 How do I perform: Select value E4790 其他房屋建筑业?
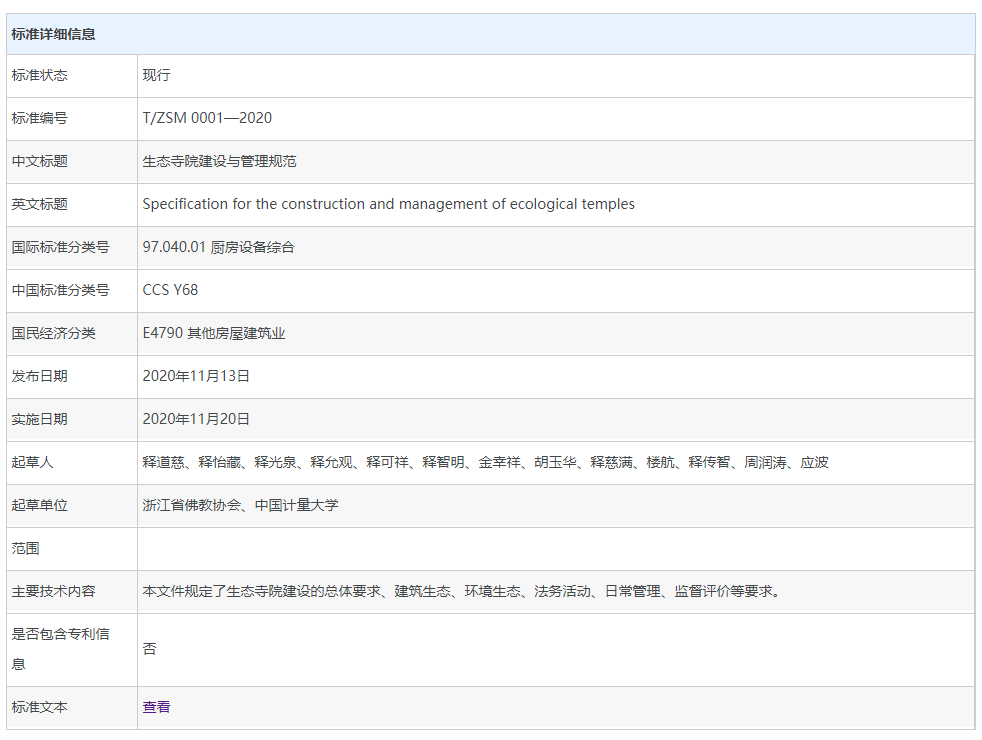pos(214,333)
